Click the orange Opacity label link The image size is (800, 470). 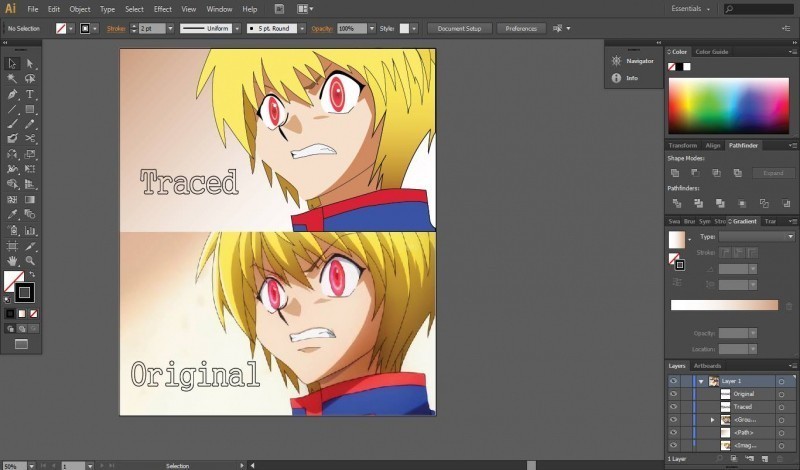(322, 29)
